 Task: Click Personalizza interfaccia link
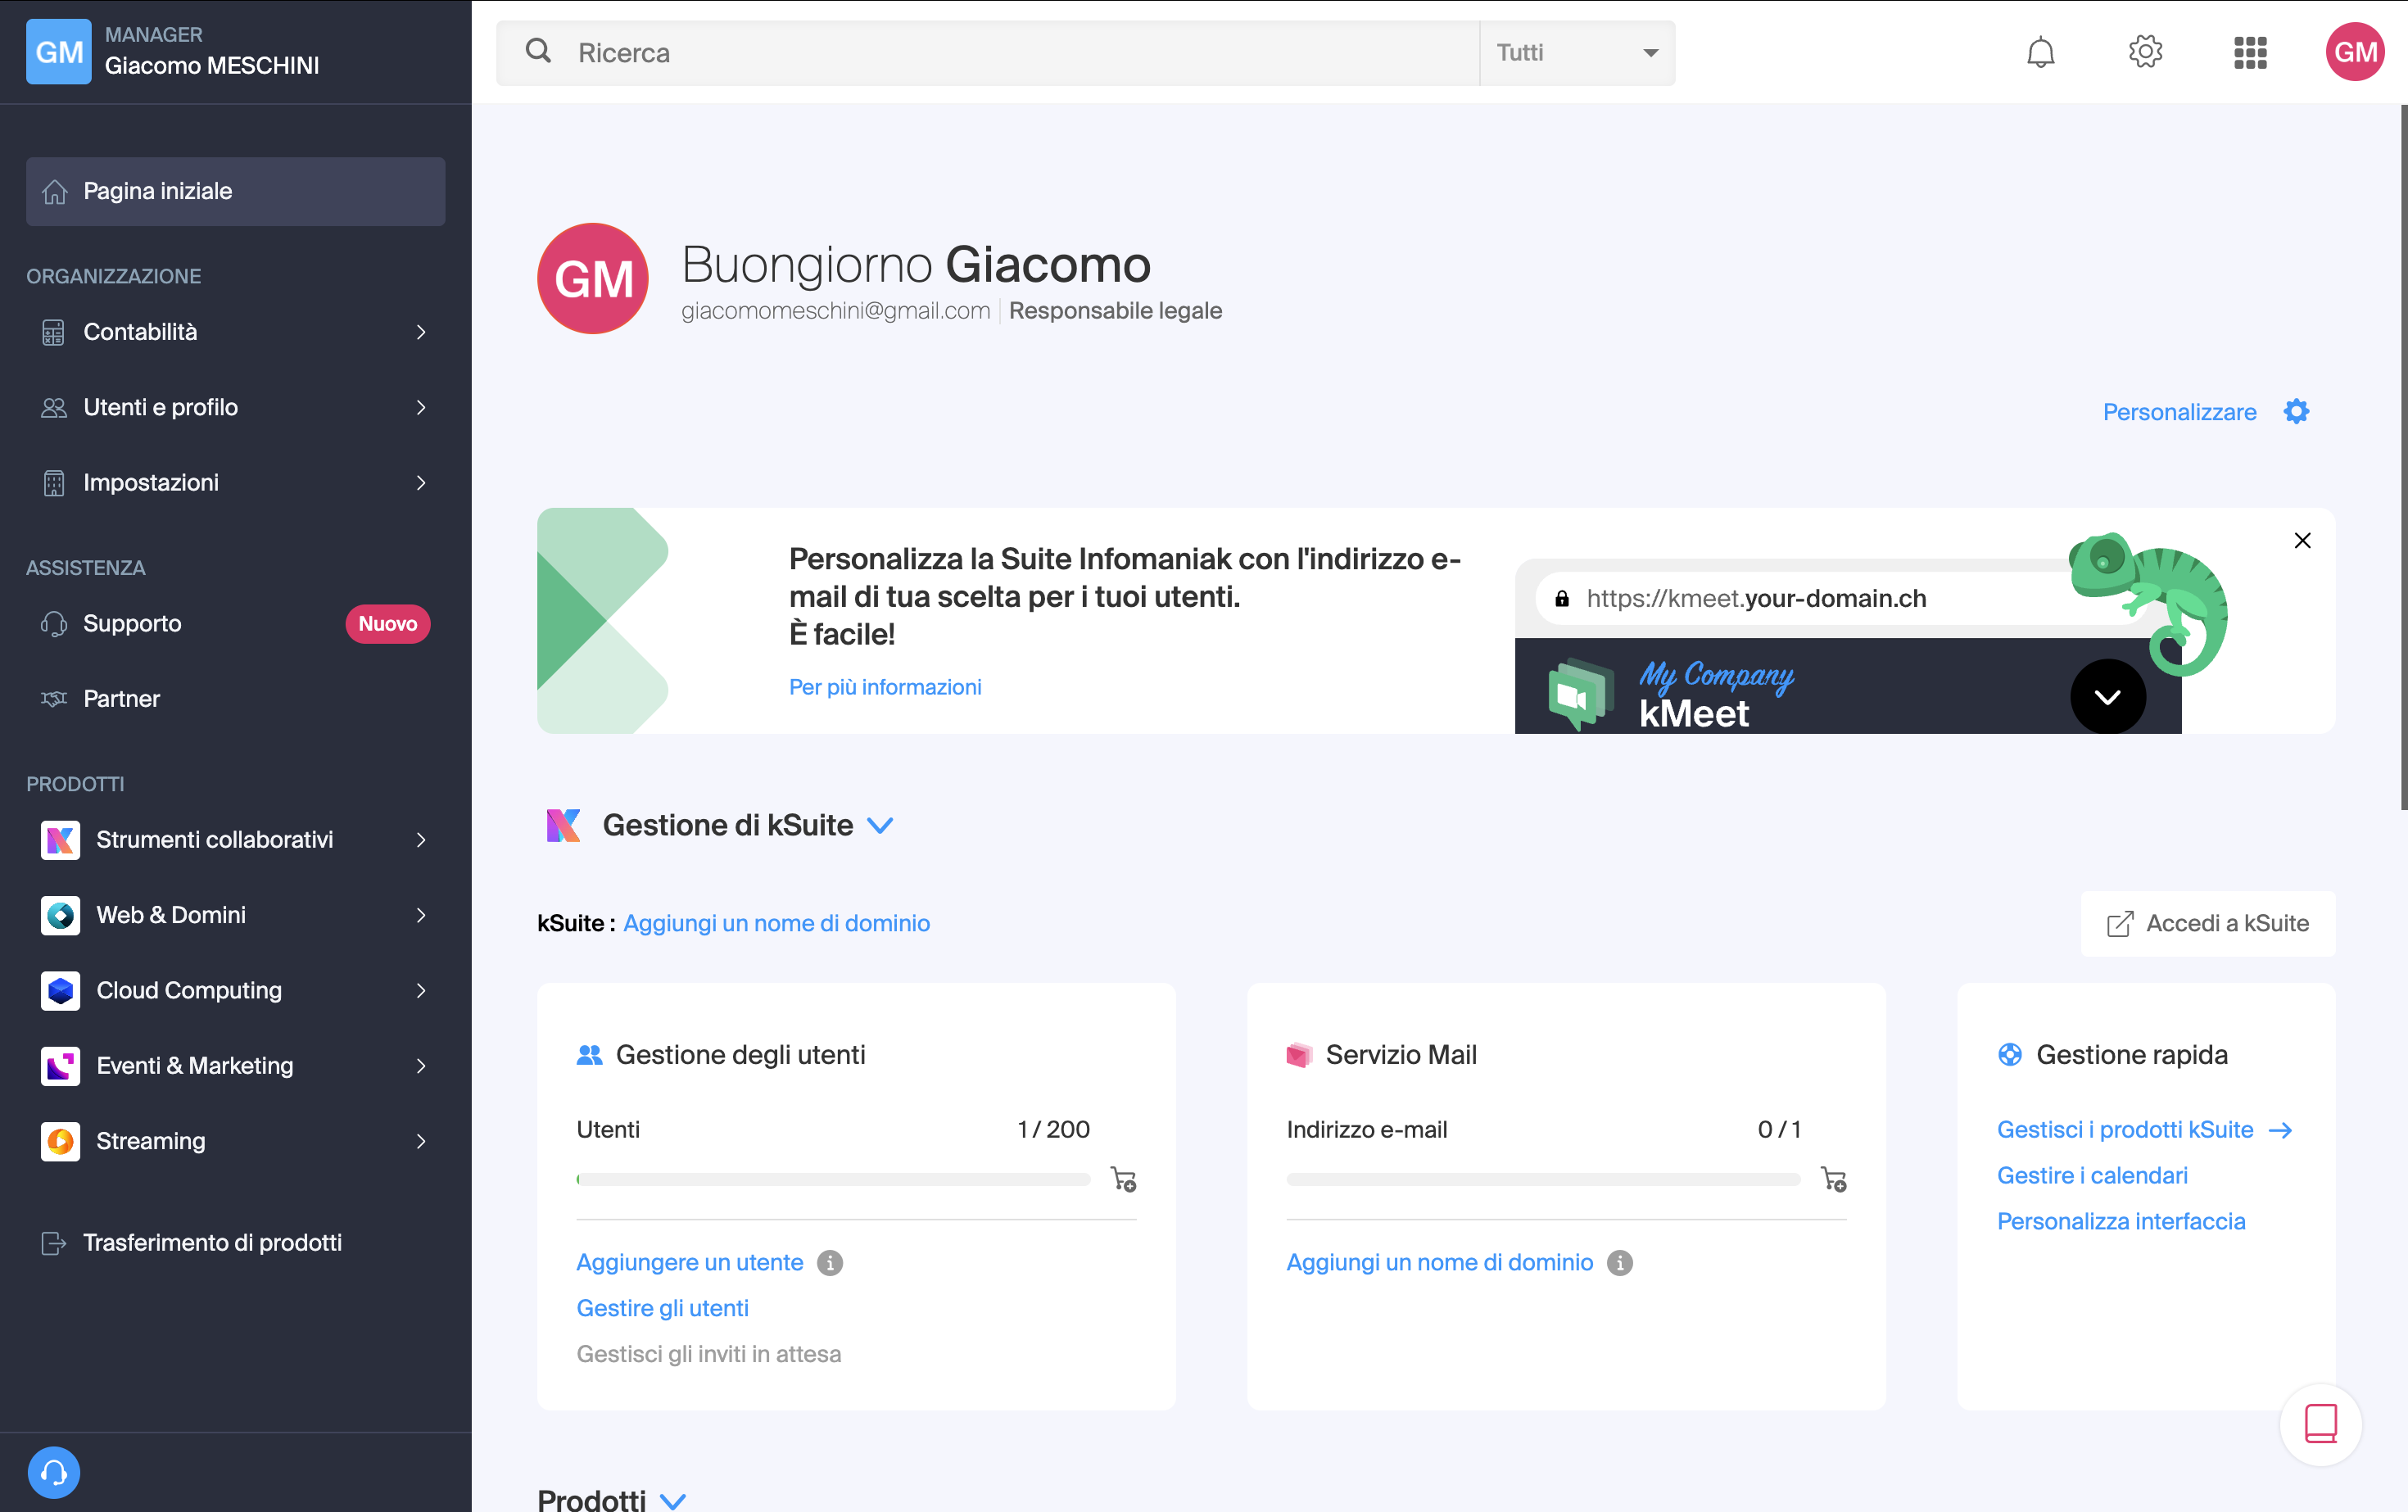pos(2121,1222)
